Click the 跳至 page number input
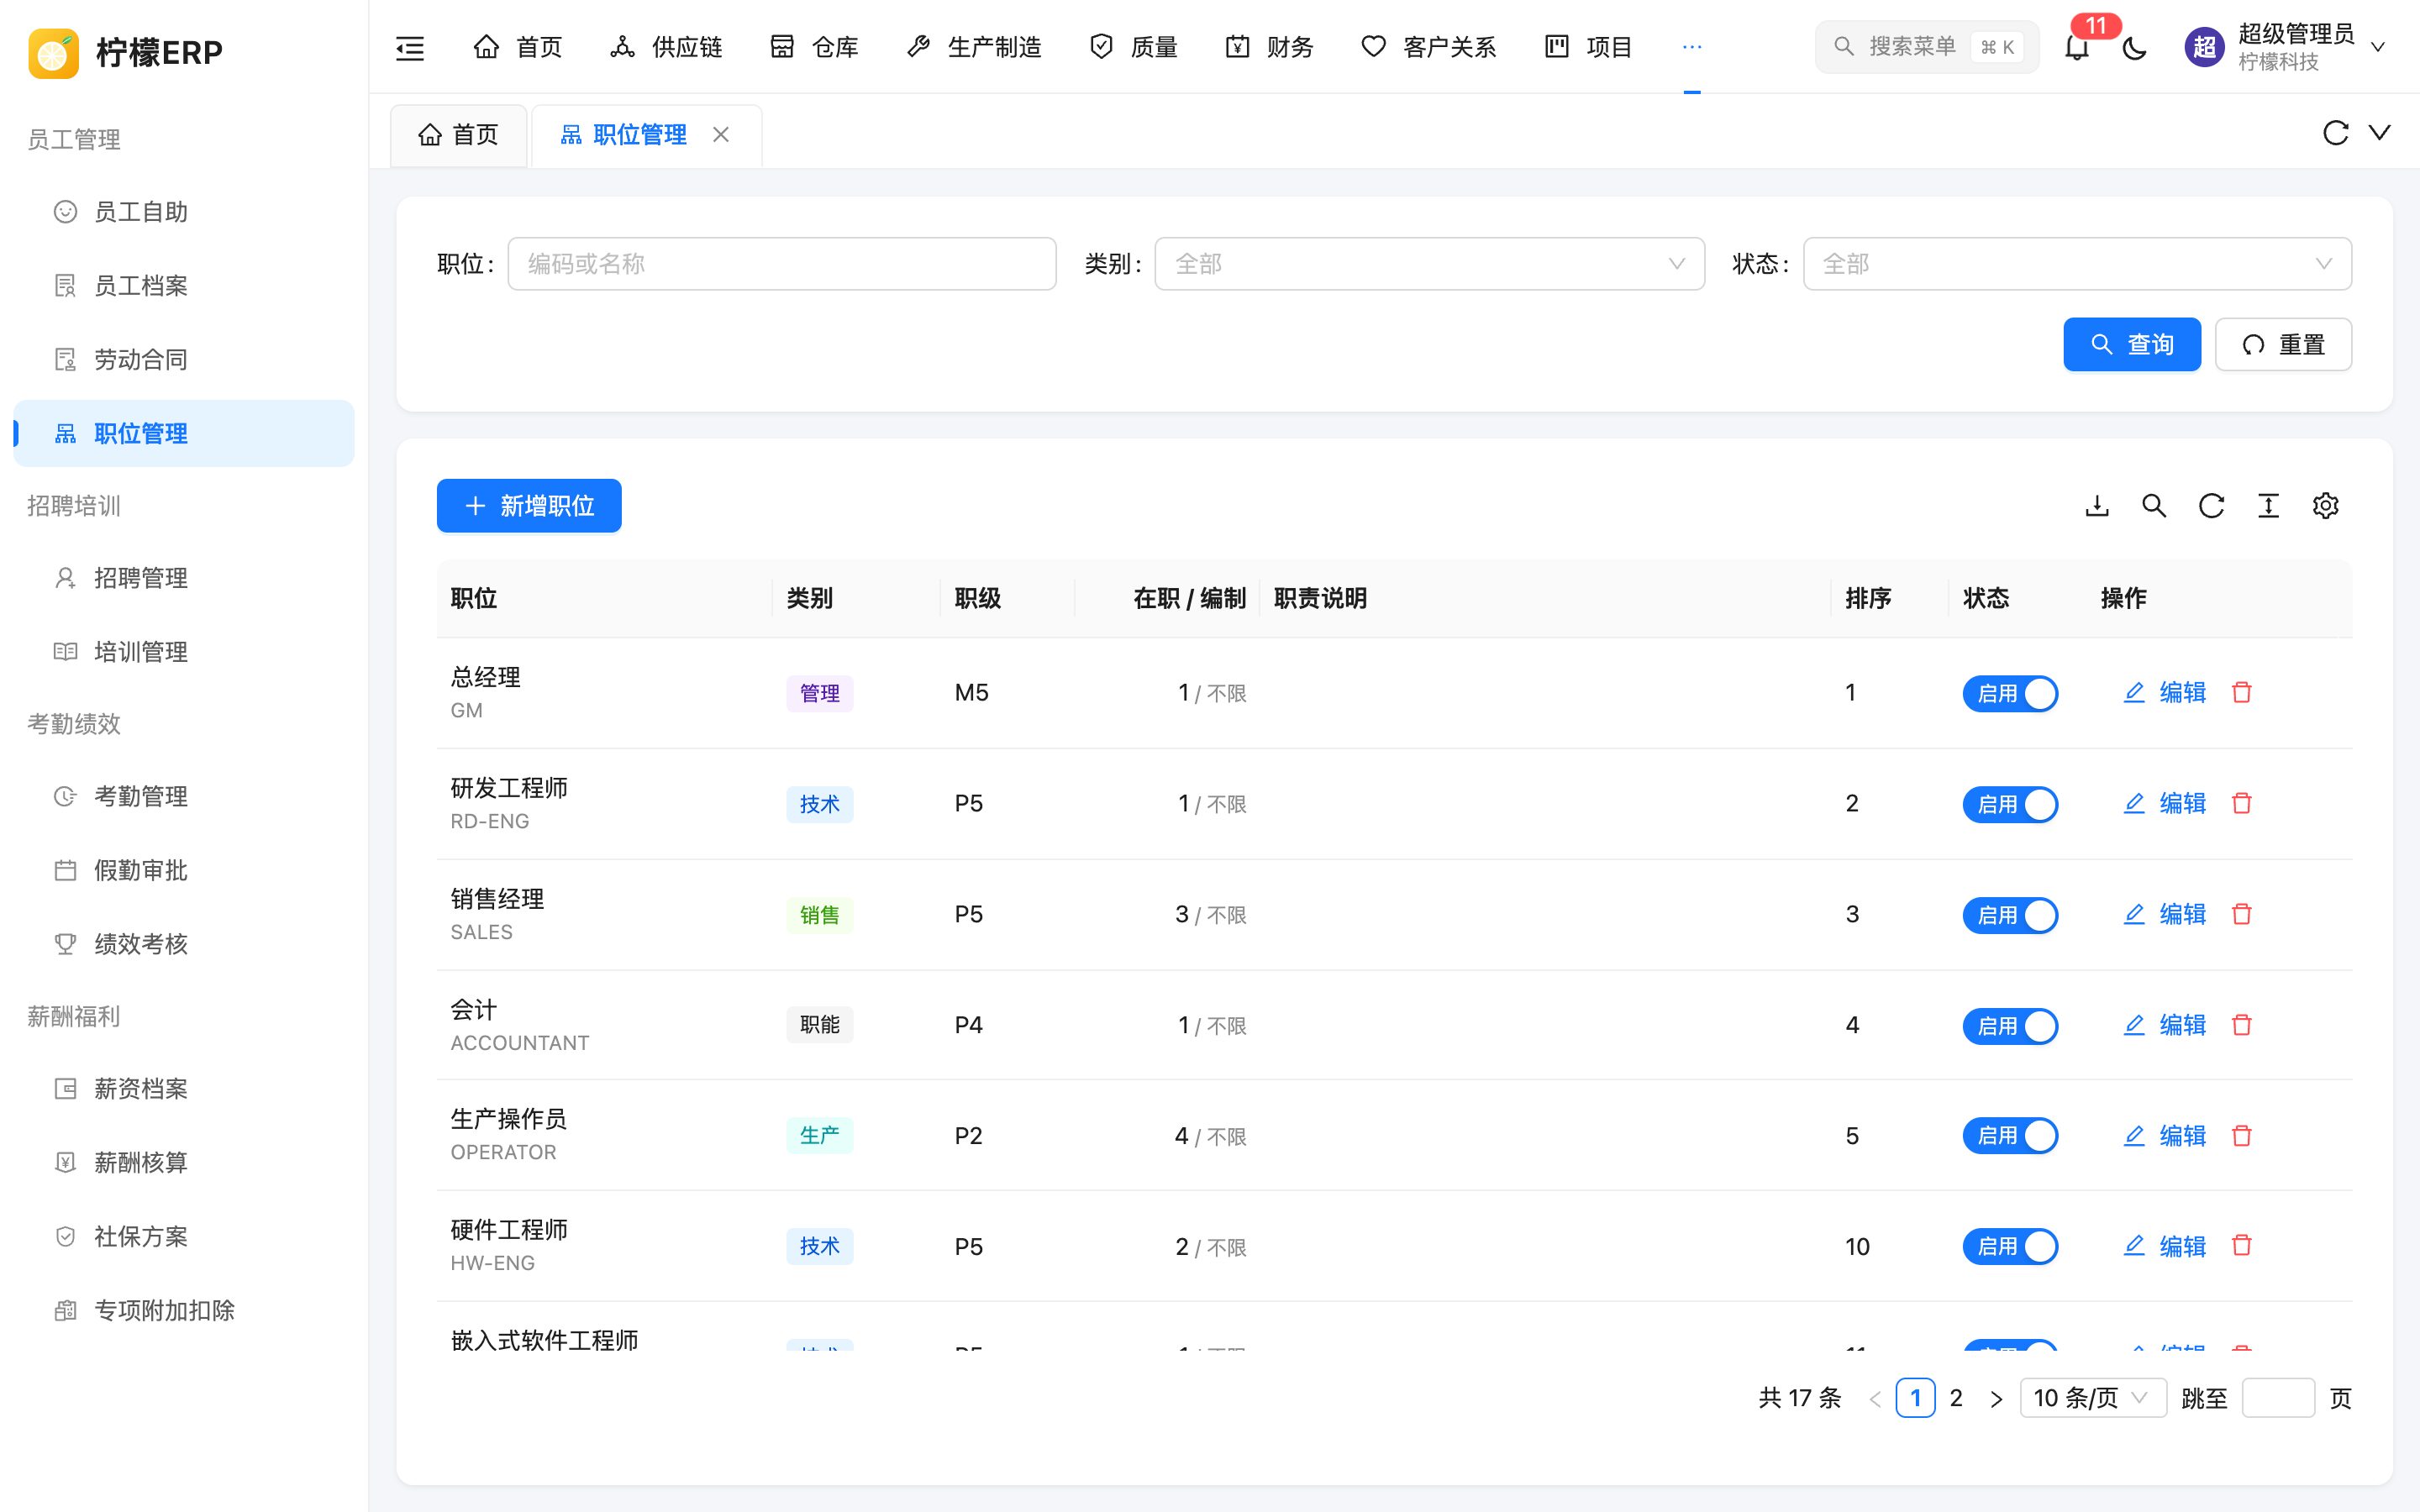2420x1512 pixels. tap(2278, 1398)
